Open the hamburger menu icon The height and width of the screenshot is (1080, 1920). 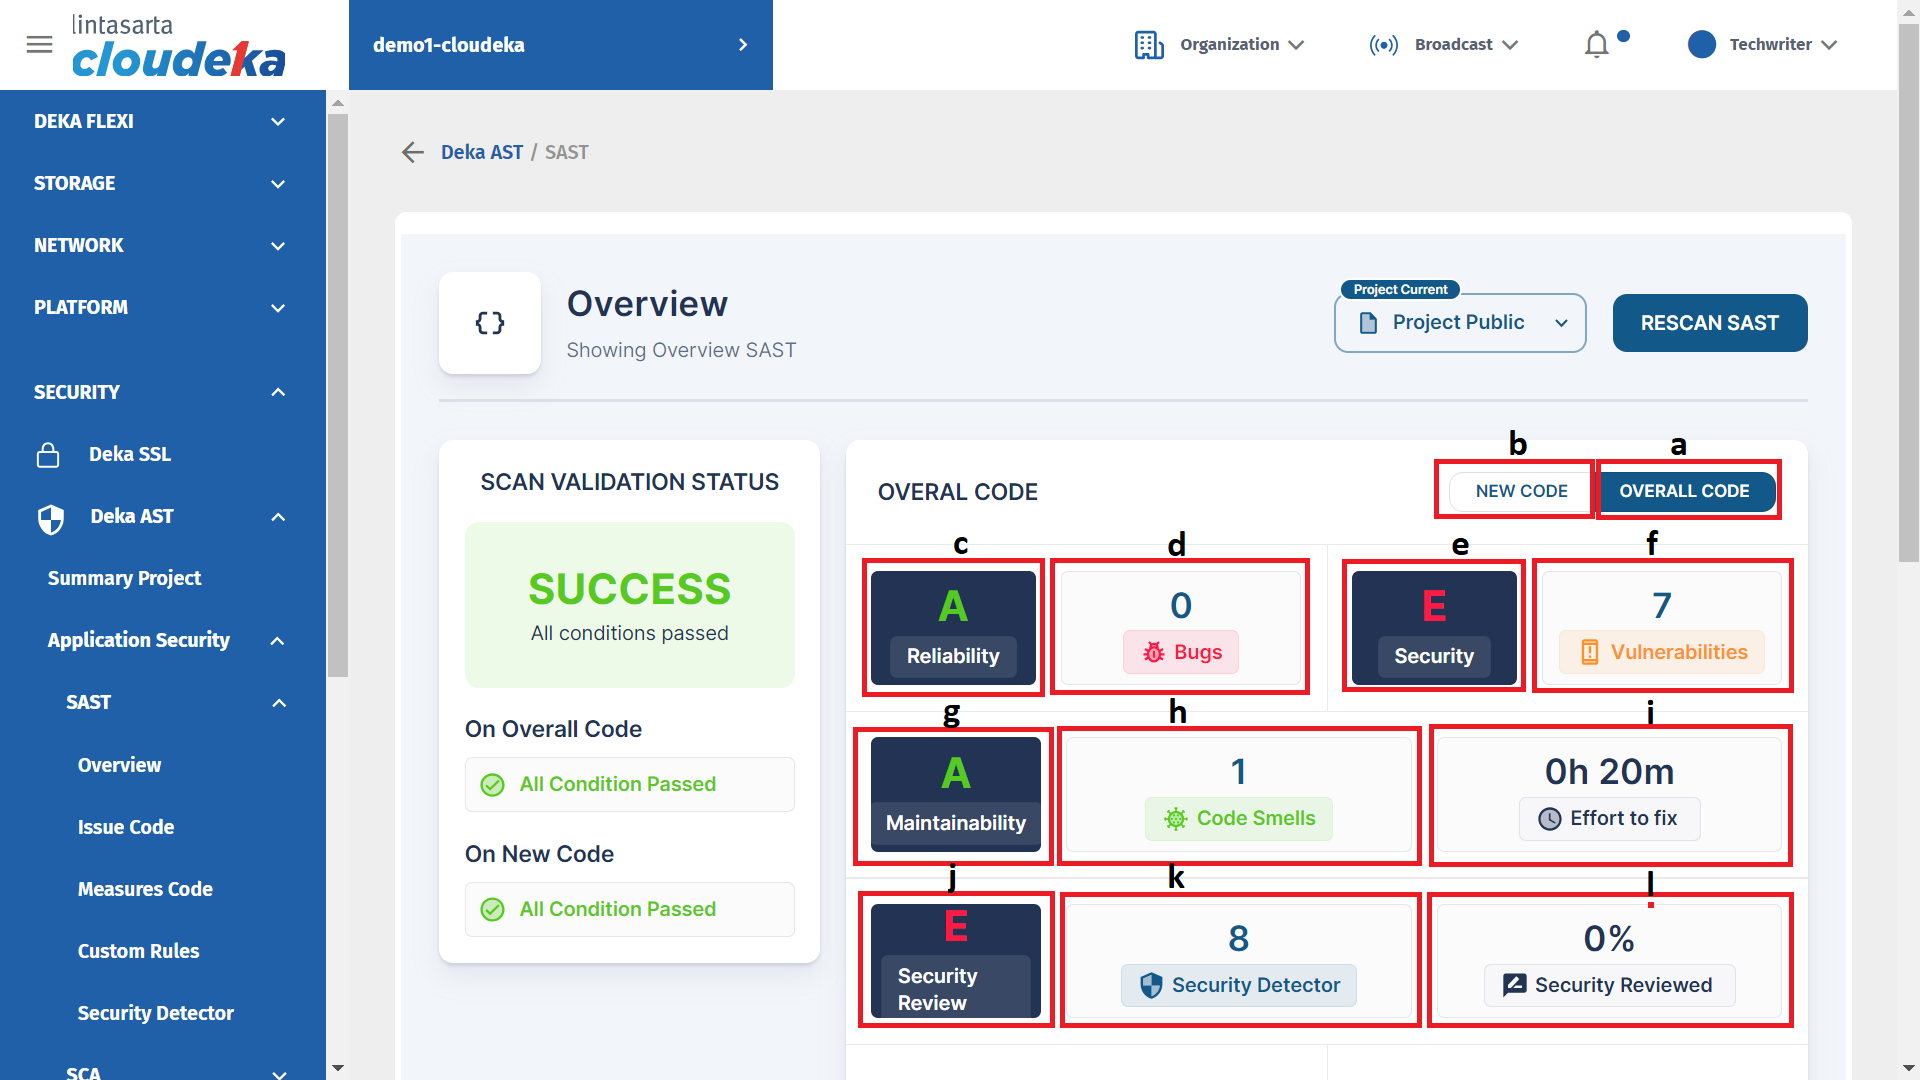39,44
